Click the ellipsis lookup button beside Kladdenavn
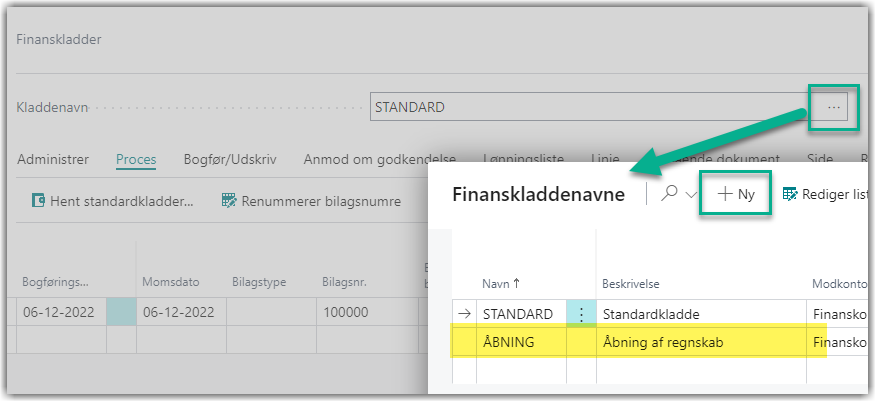Screen dimensions: 876x402 [834, 107]
